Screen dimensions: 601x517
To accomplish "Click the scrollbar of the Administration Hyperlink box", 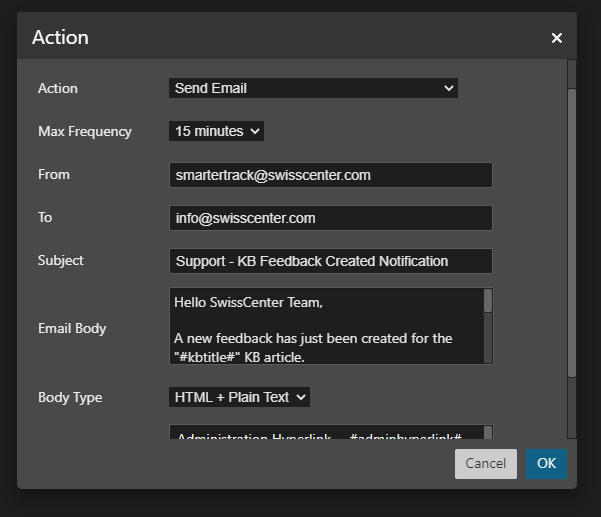I will (488, 433).
